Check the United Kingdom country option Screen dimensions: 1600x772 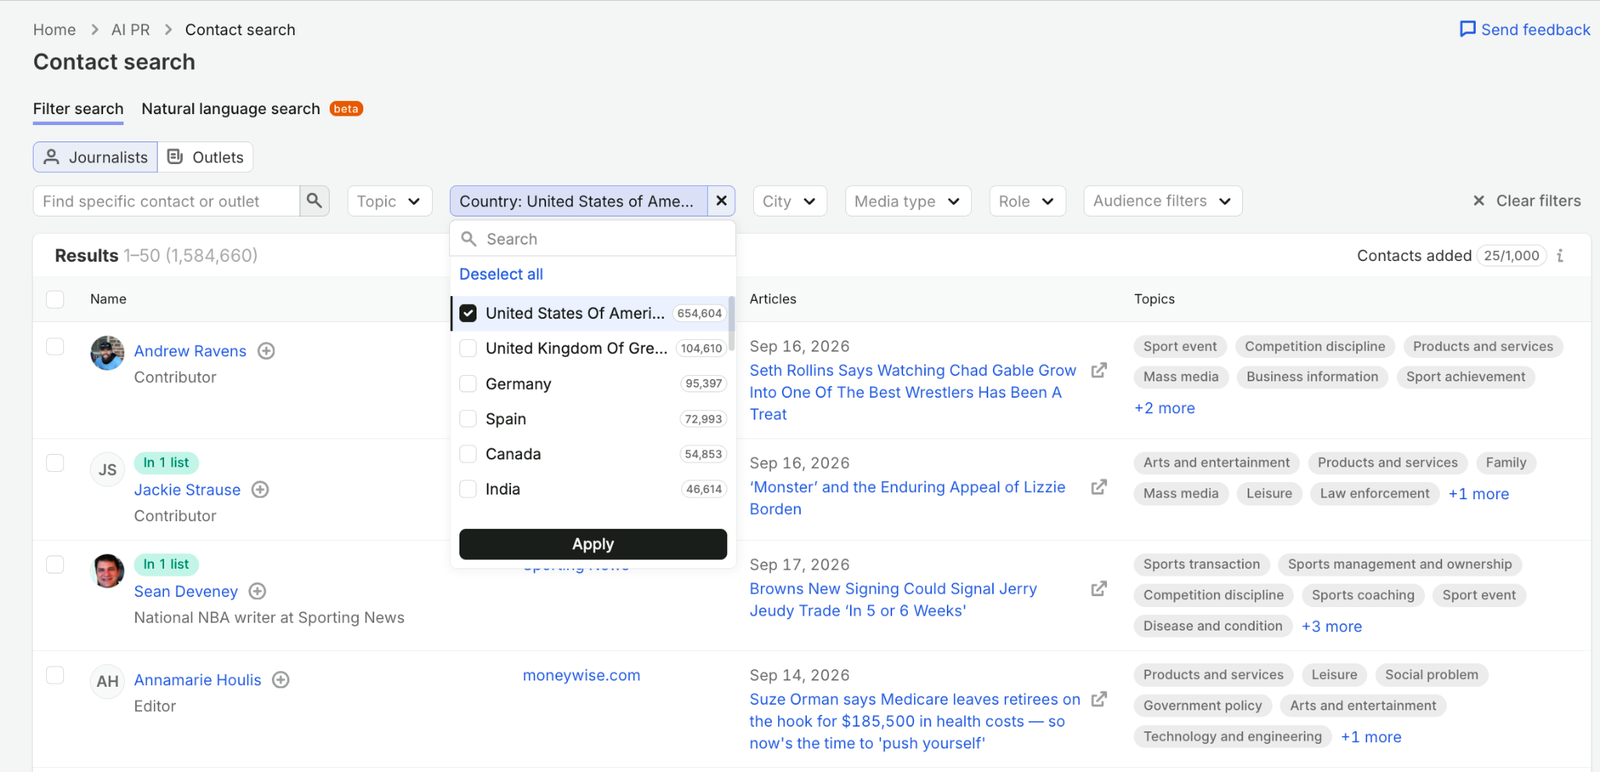(x=468, y=348)
